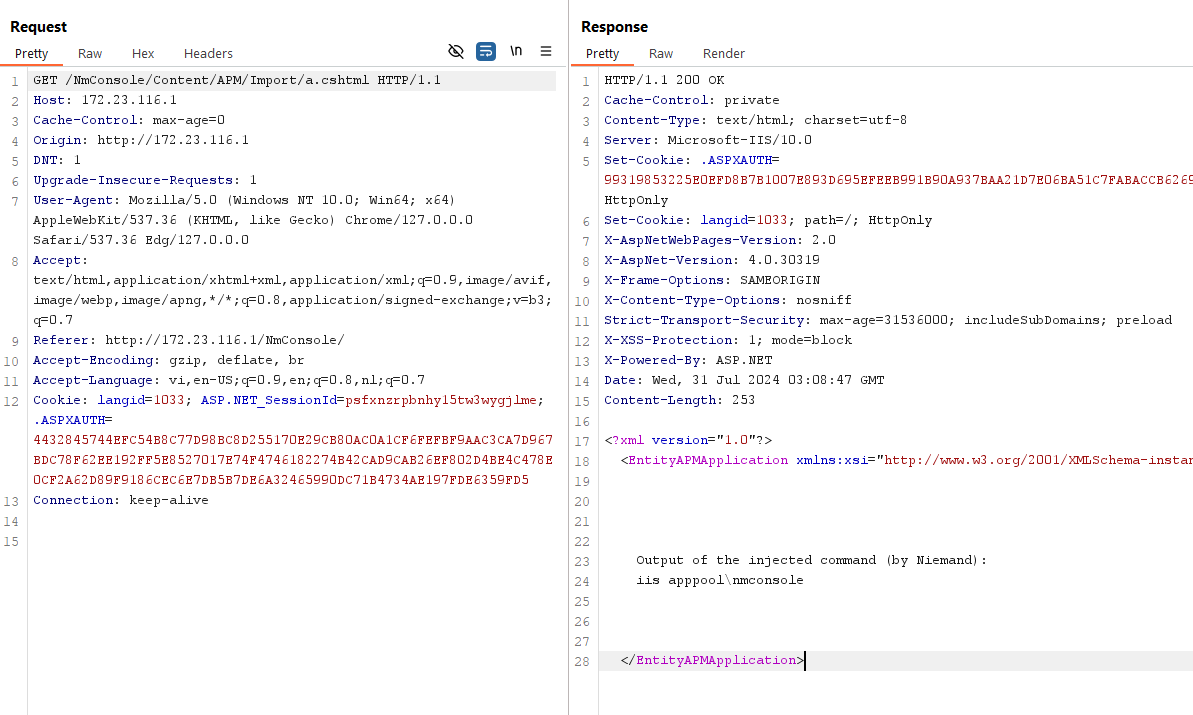
Task: Open the Request Headers tab
Action: (x=208, y=53)
